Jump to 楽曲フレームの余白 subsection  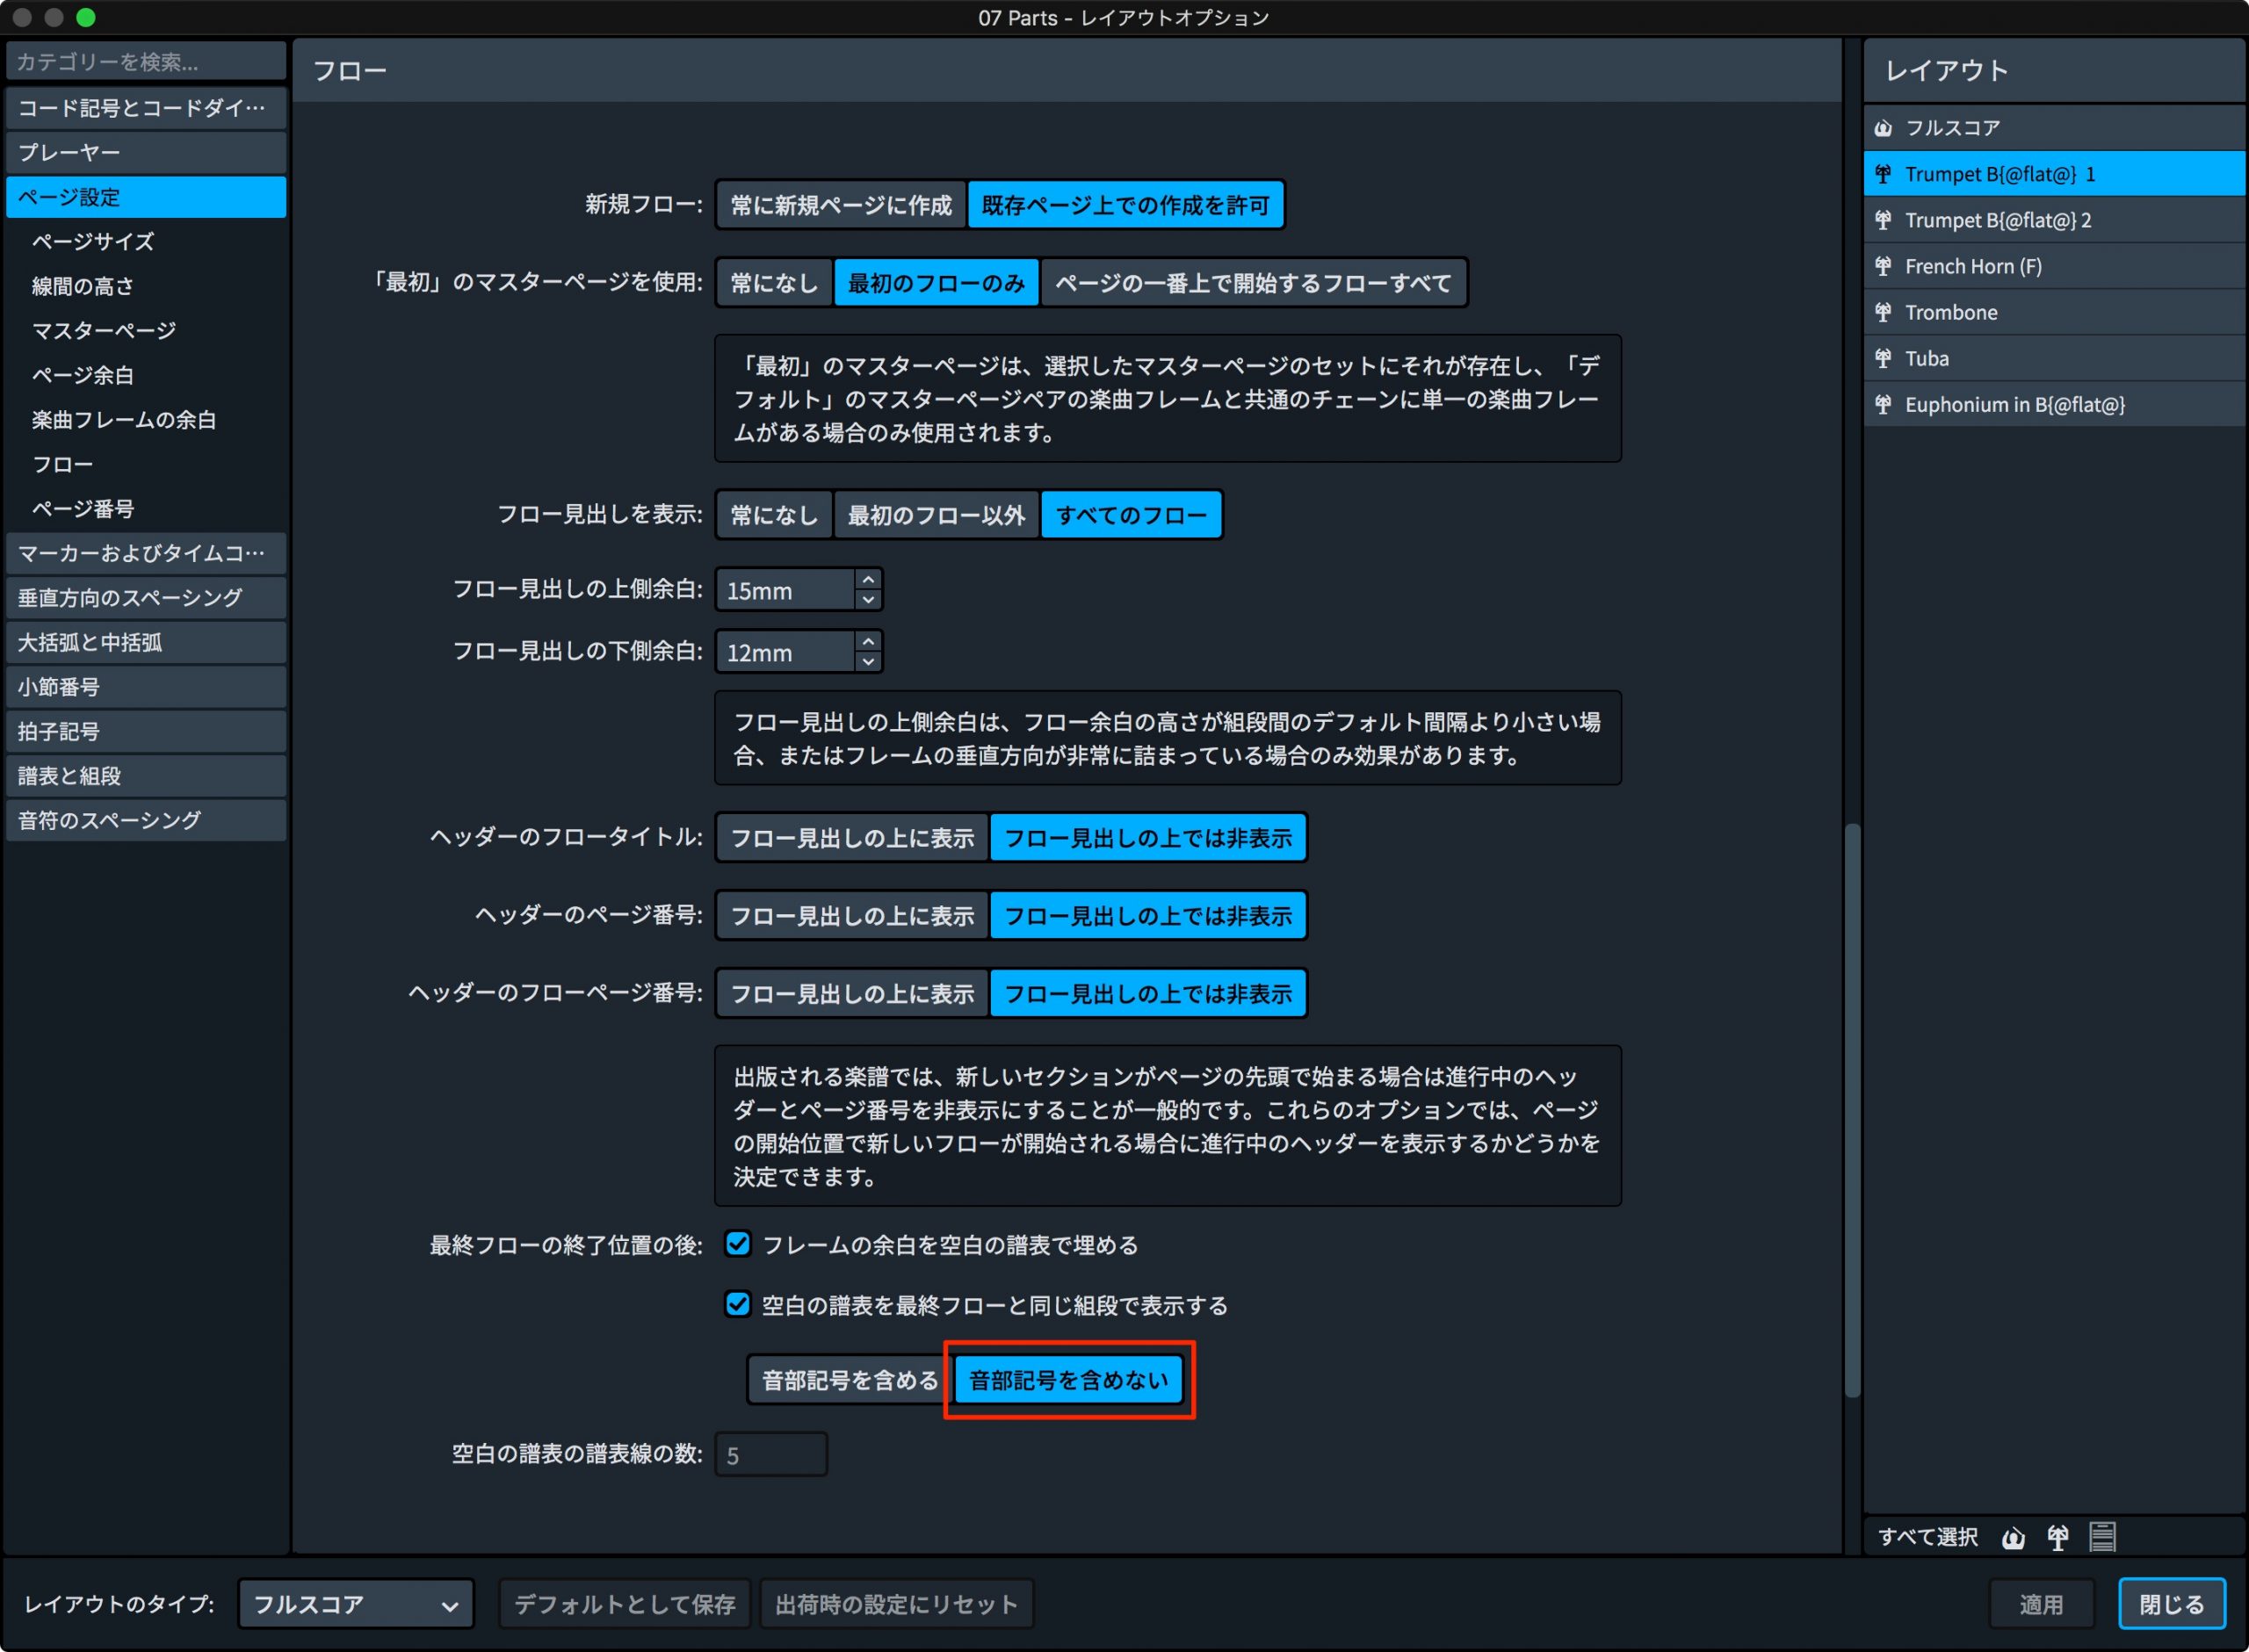point(124,420)
